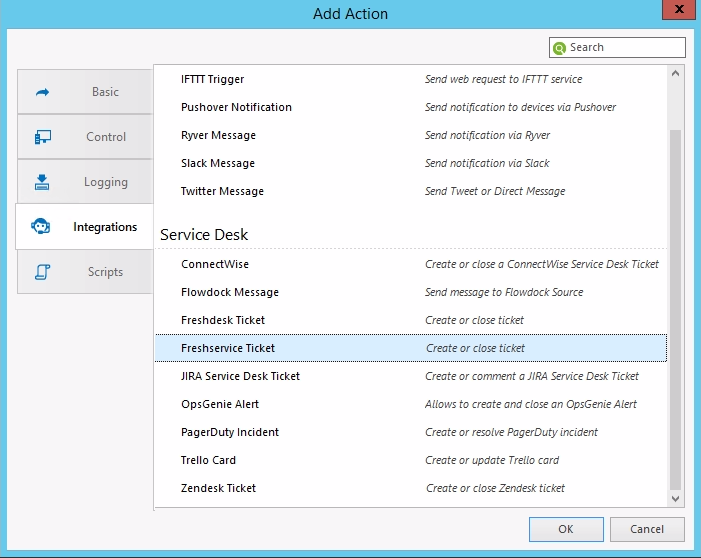
Task: Click the green search magnifier icon
Action: (559, 48)
